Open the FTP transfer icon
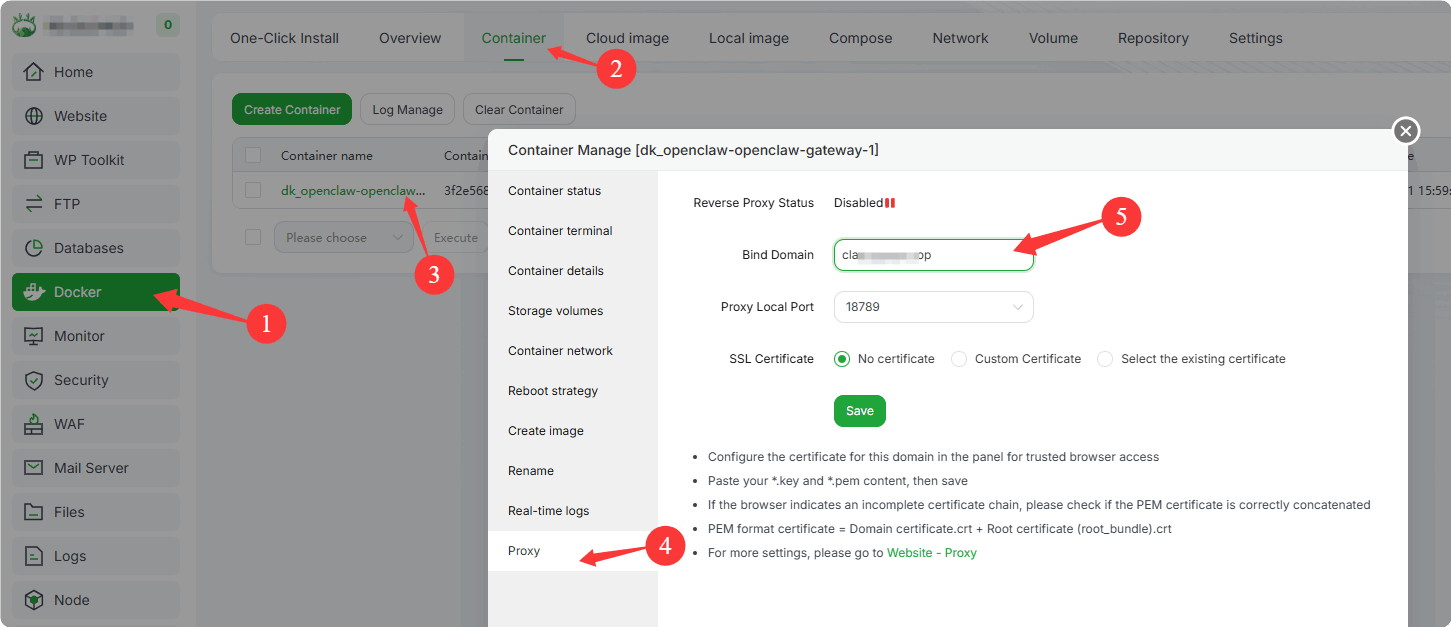Viewport: 1451px width, 627px height. [x=34, y=204]
